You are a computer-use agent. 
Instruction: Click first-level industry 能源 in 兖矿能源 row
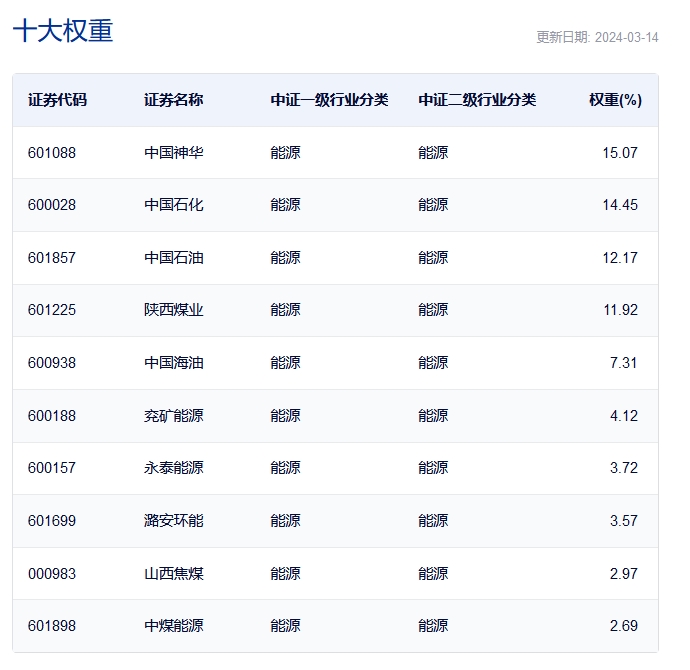click(x=286, y=415)
